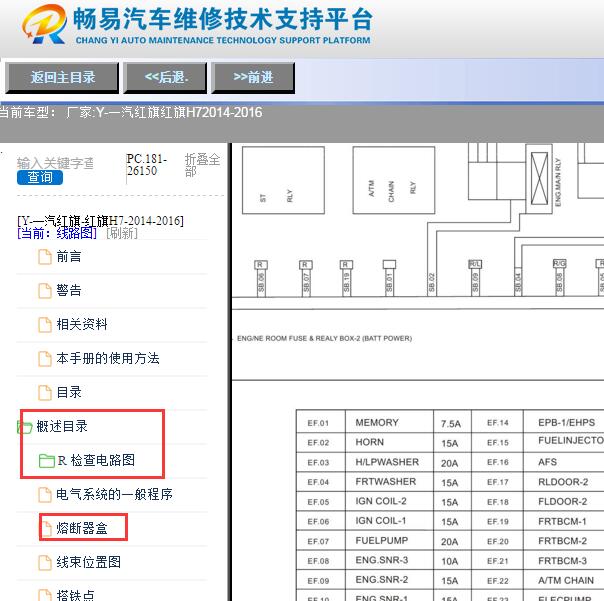Open 电气系统的一般程序 document
The width and height of the screenshot is (604, 601).
[x=114, y=494]
